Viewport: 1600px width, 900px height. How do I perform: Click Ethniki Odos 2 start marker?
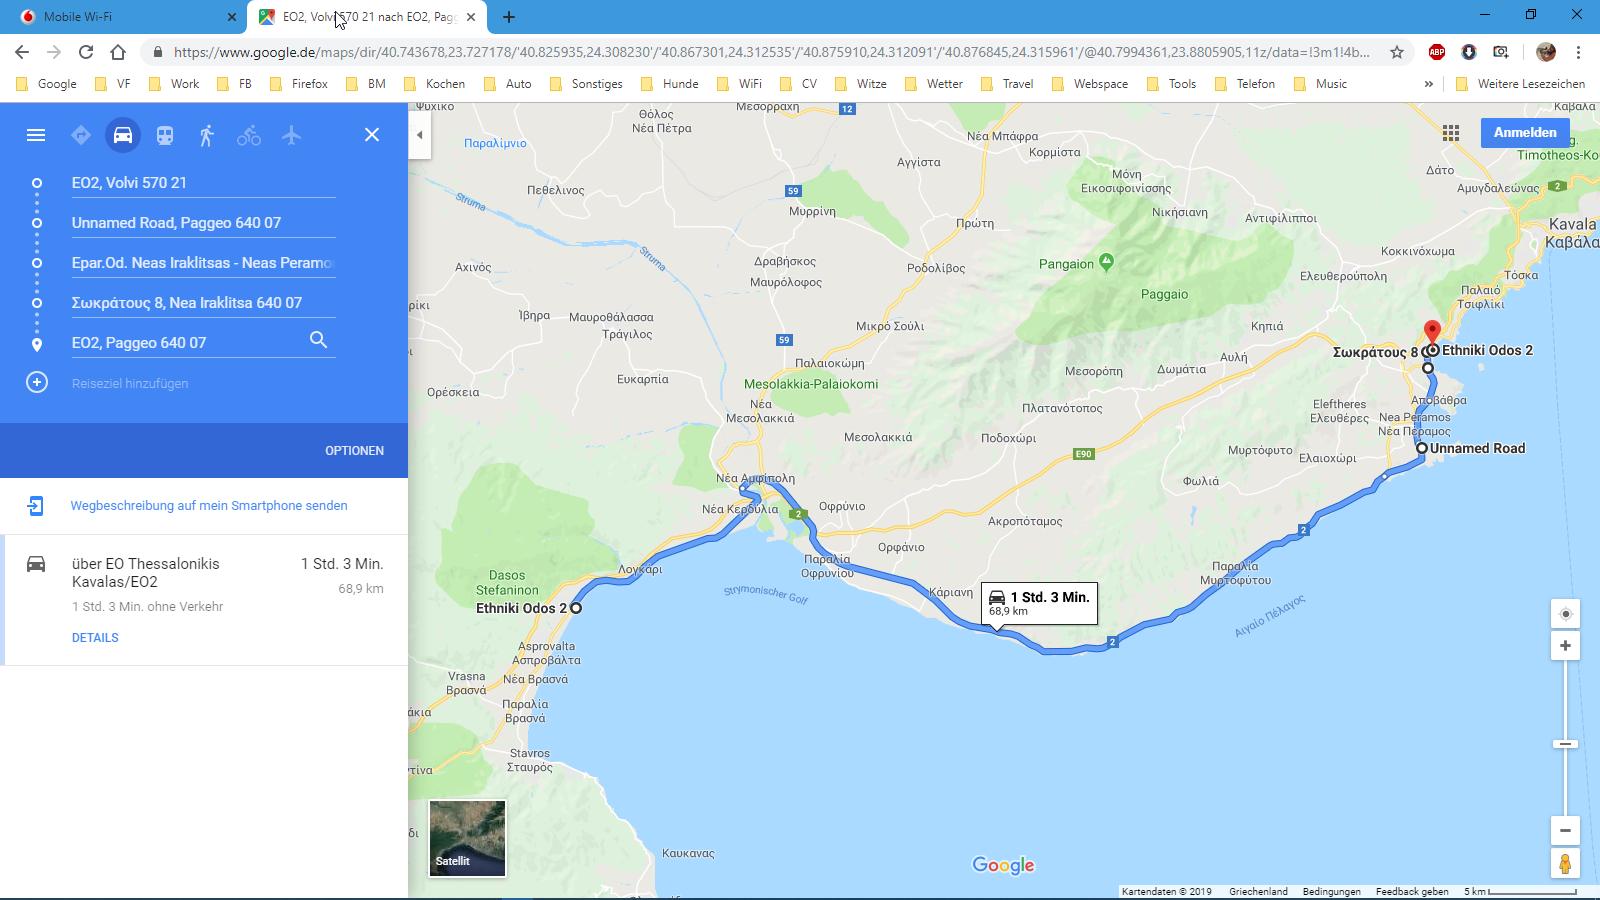[x=576, y=608]
